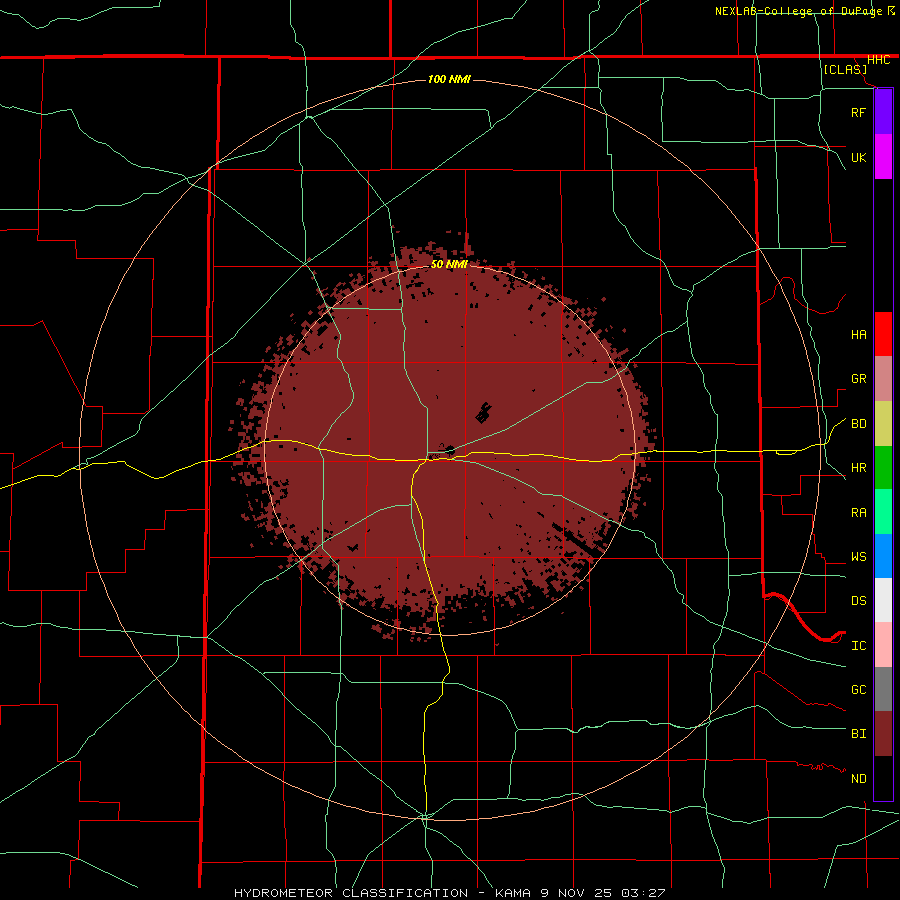900x900 pixels.
Task: Click the 'HR' legend label
Action: coord(858,468)
